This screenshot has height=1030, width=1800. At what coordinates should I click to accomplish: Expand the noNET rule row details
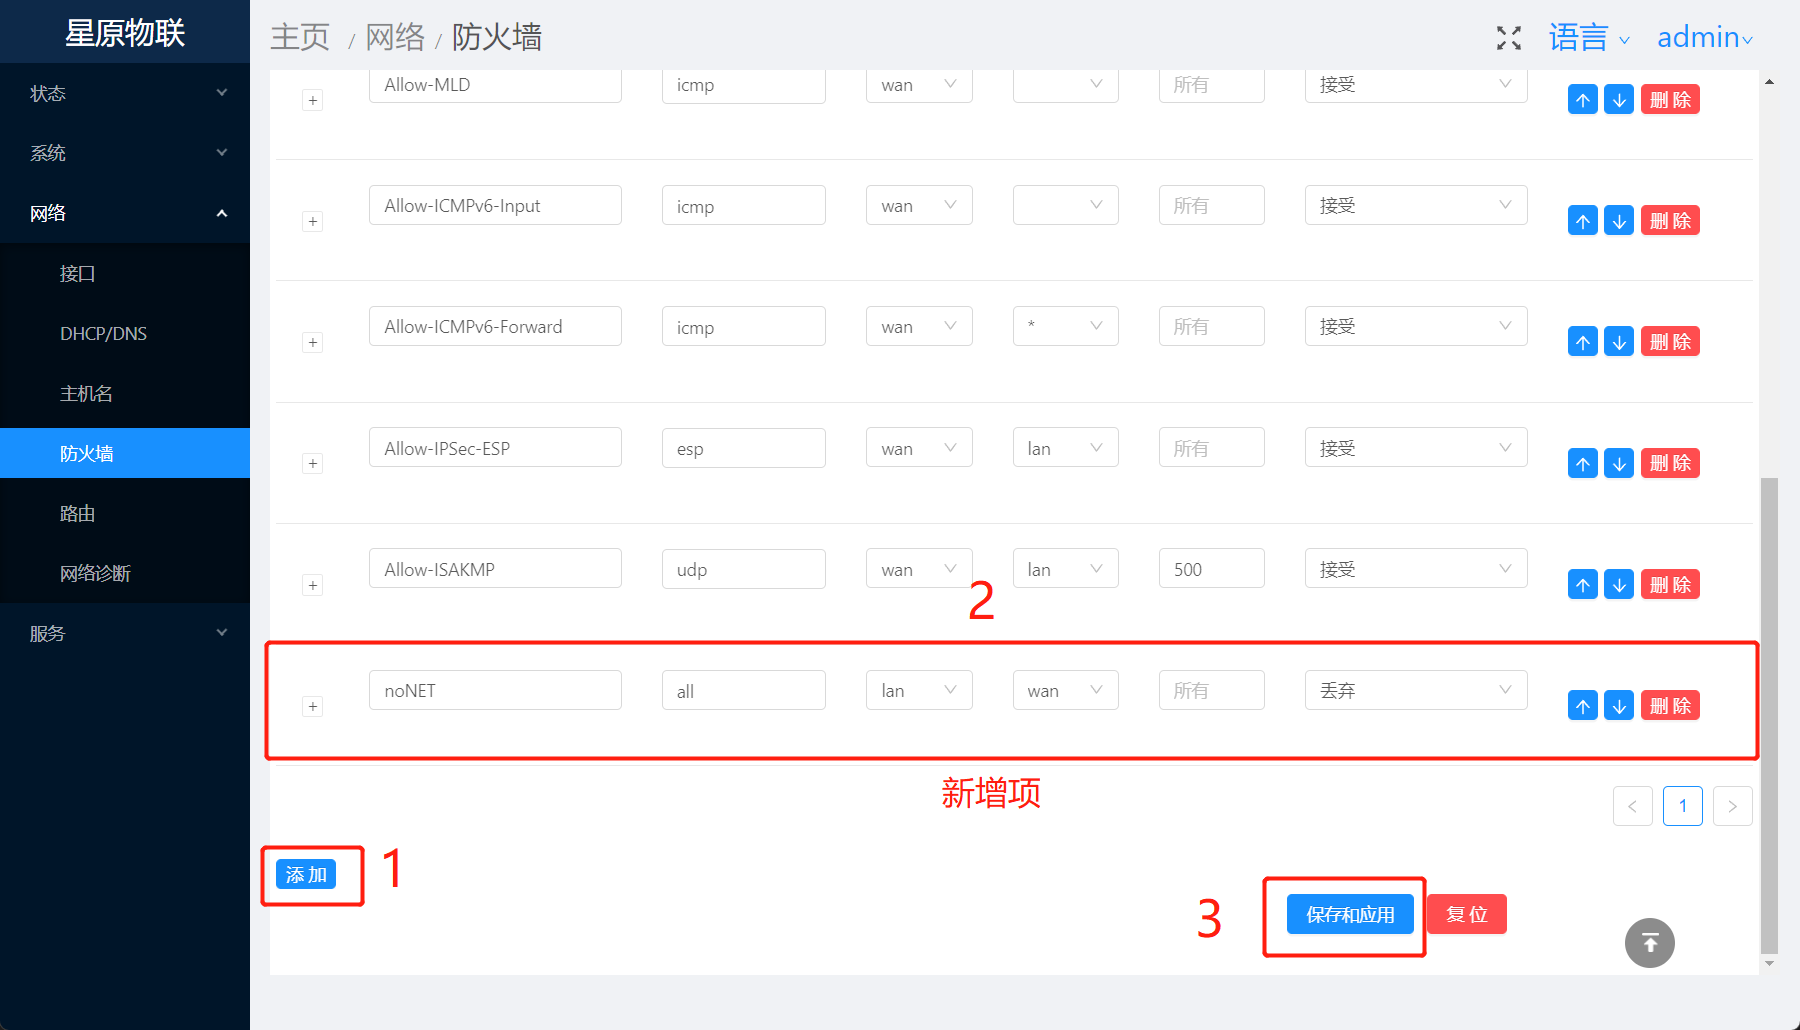click(x=313, y=707)
